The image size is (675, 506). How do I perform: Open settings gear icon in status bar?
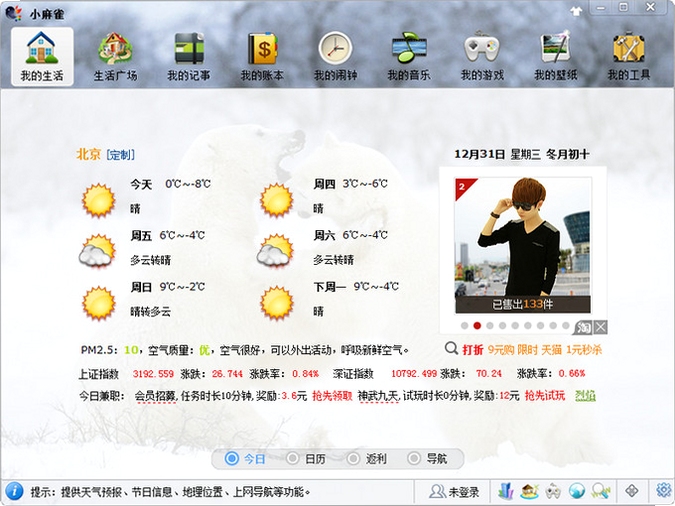664,490
